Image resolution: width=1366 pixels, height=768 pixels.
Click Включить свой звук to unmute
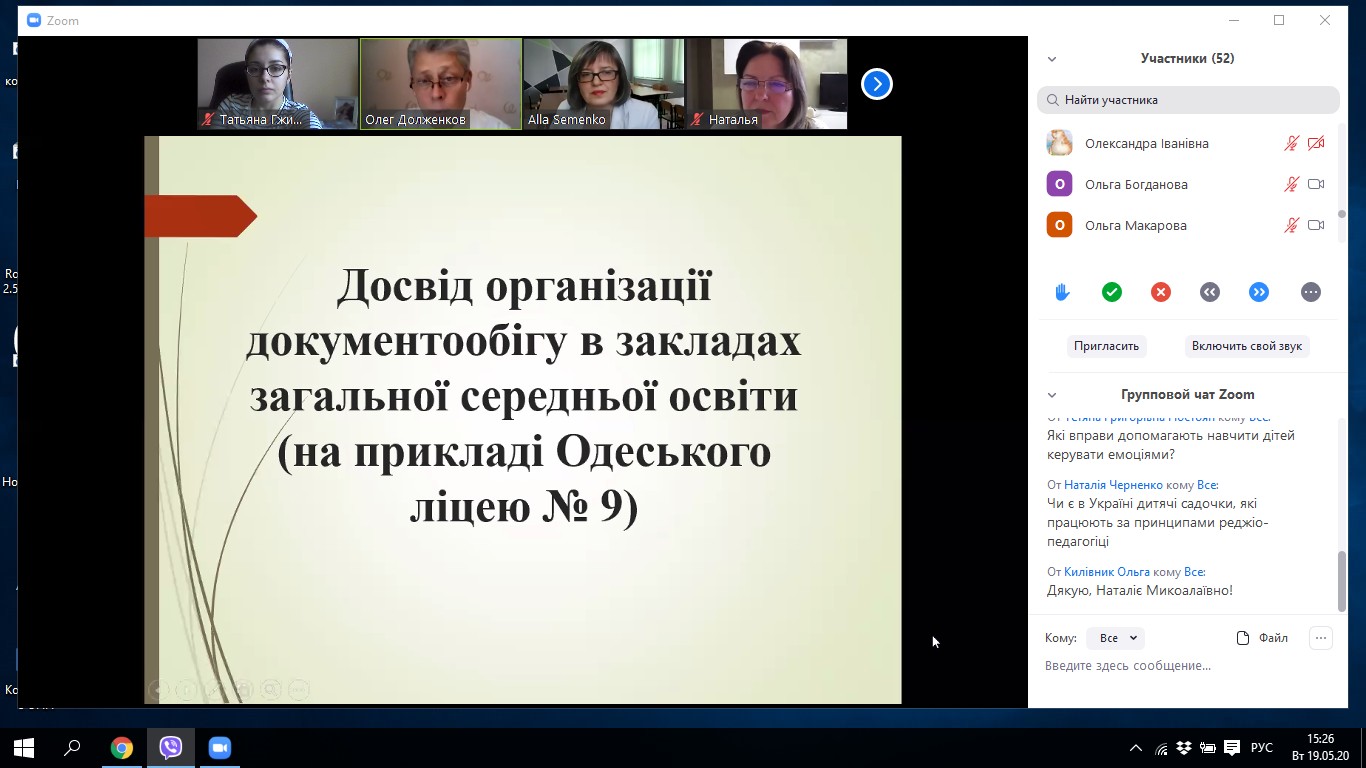point(1247,346)
